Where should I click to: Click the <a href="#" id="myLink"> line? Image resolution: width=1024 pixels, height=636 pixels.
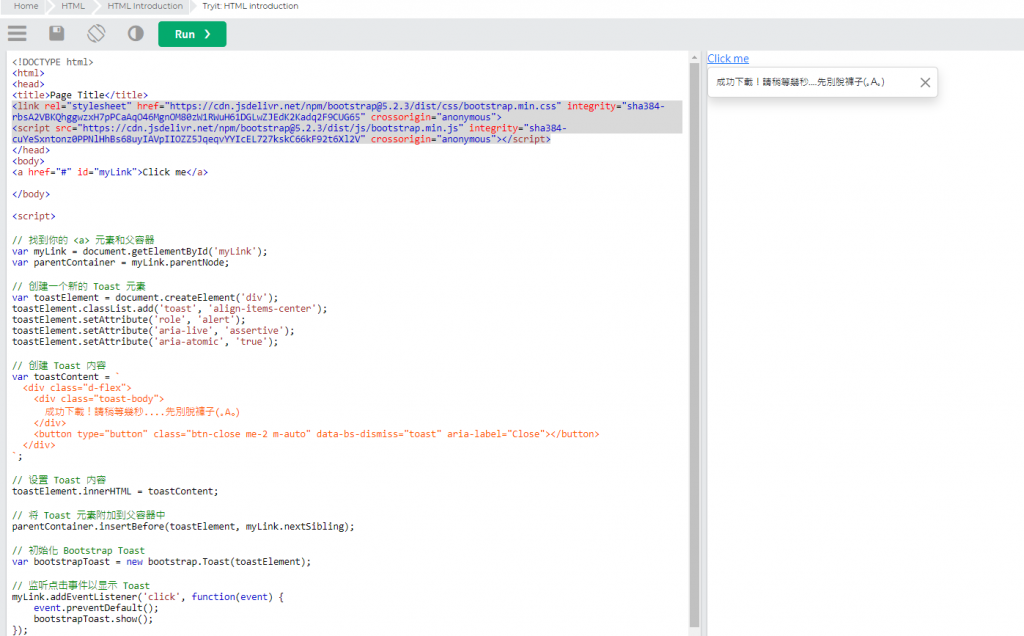(x=110, y=172)
